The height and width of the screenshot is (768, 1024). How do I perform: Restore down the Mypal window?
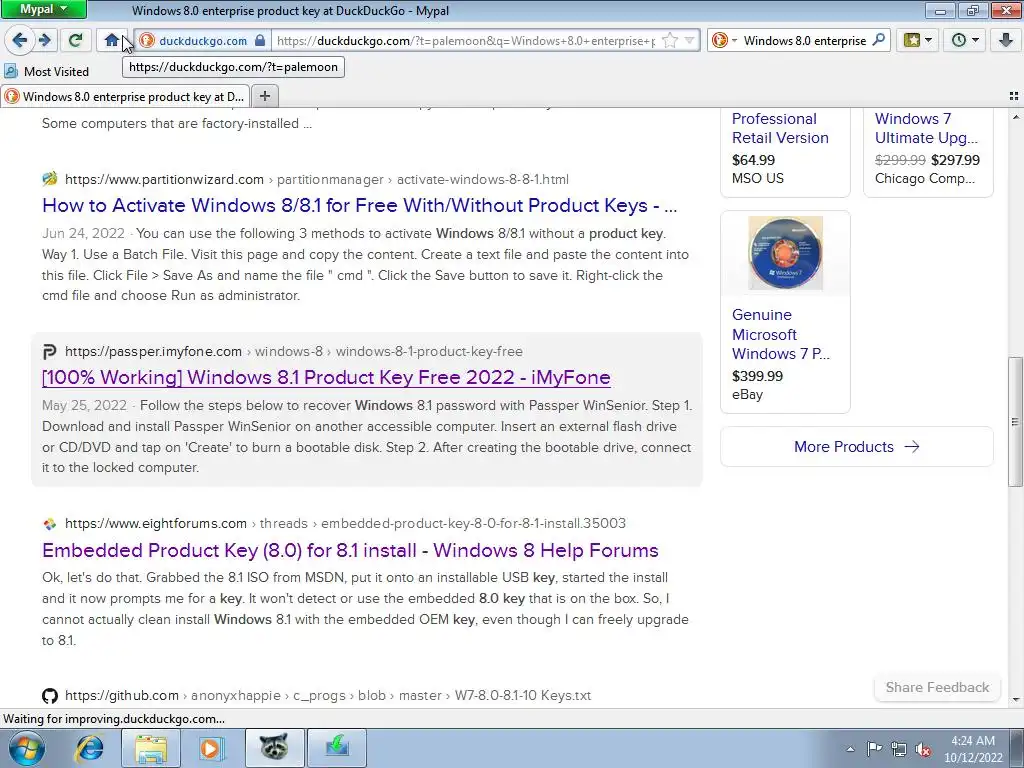(972, 10)
